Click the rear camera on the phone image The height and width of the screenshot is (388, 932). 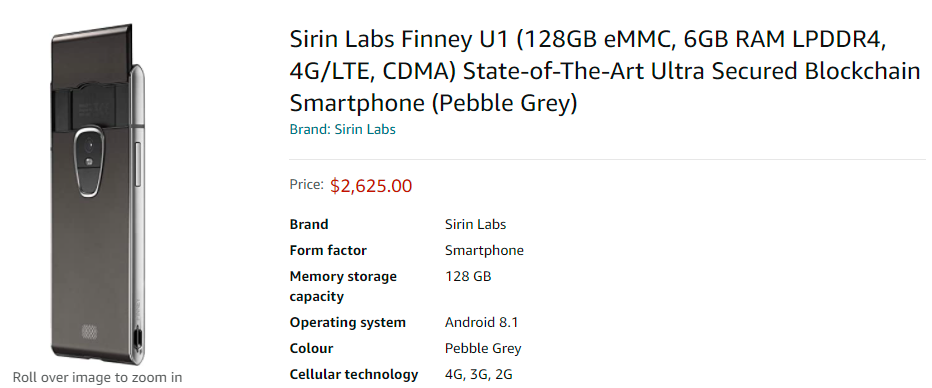(x=89, y=144)
